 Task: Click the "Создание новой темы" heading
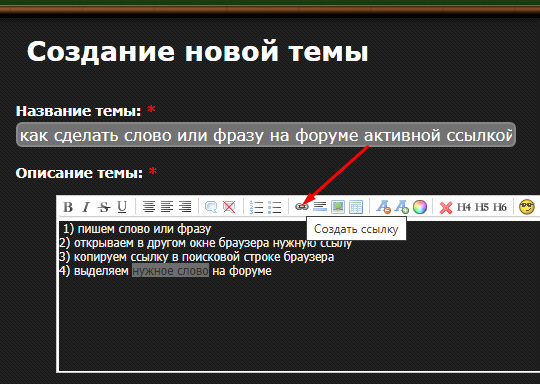click(x=198, y=52)
